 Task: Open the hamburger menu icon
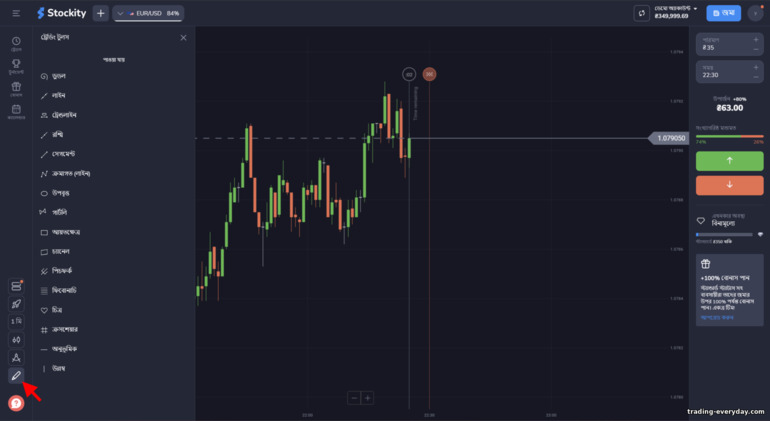click(16, 13)
